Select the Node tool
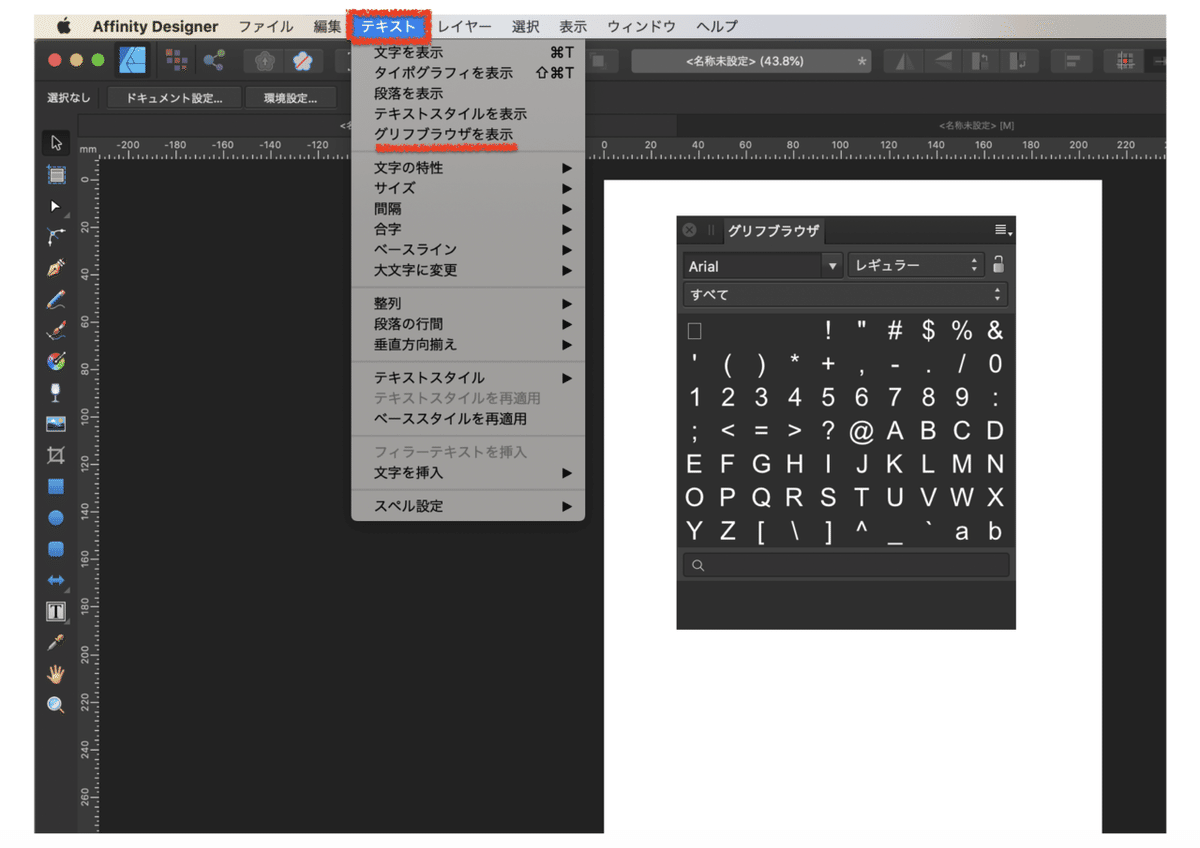1200x848 pixels. point(57,206)
